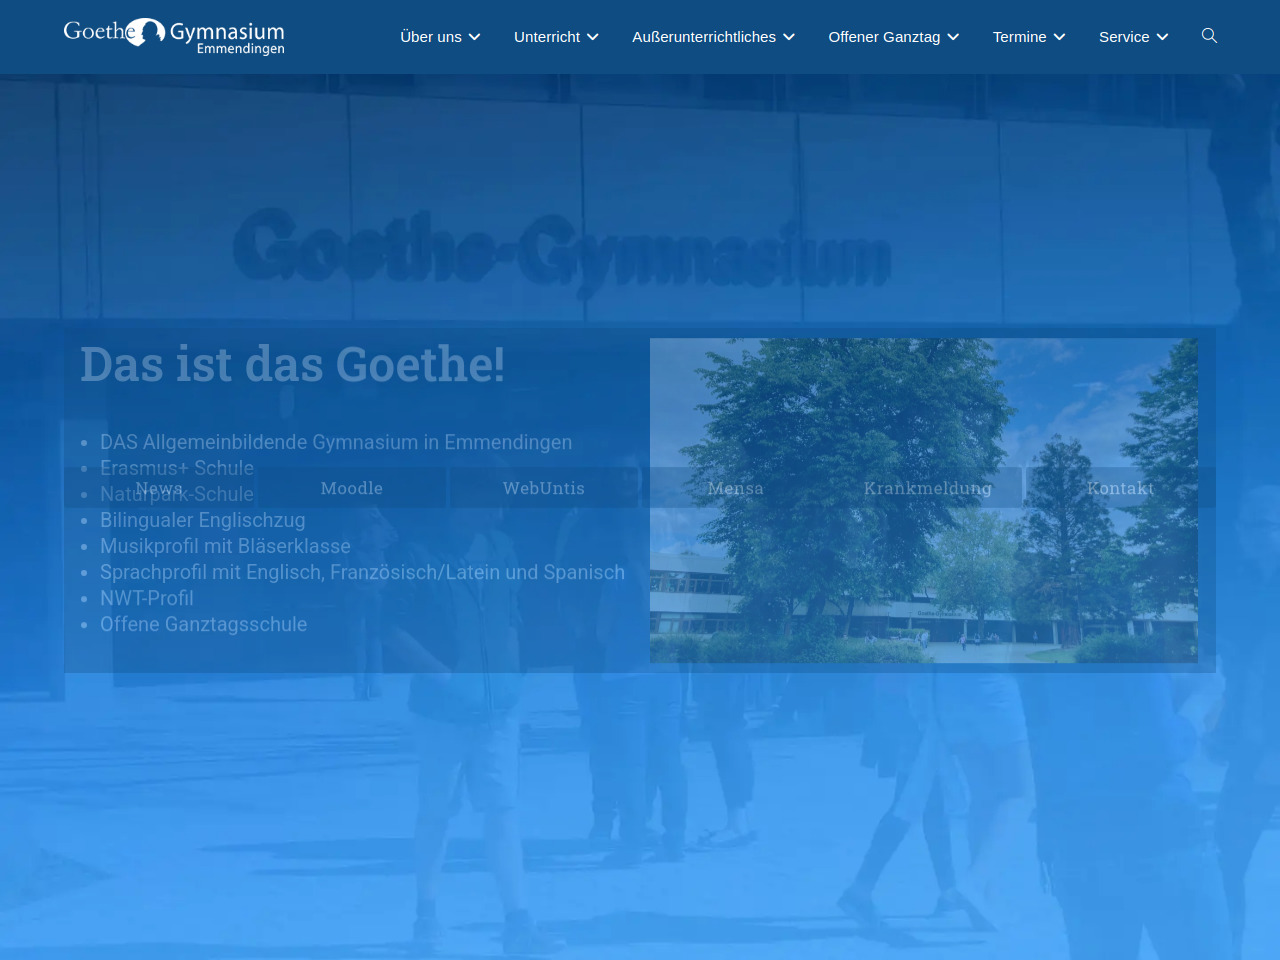Open the WebUntis link
This screenshot has height=960, width=1280.
[544, 488]
